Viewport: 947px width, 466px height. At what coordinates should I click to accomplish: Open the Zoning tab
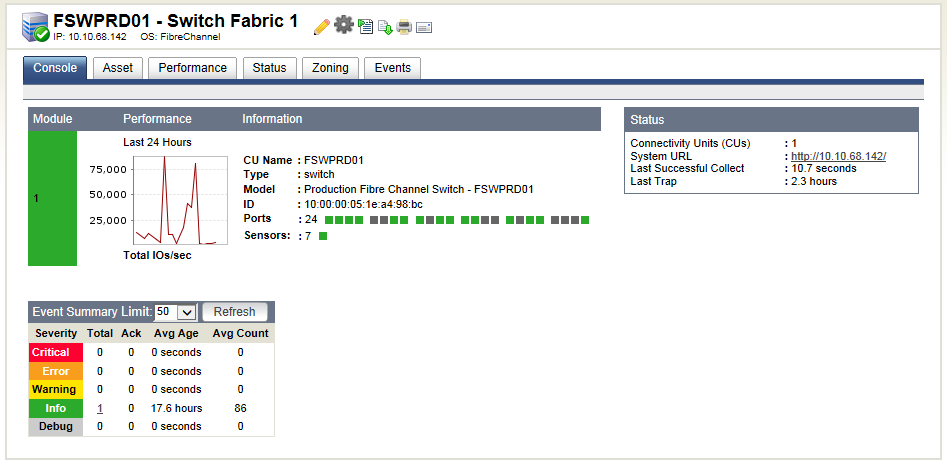(x=330, y=68)
